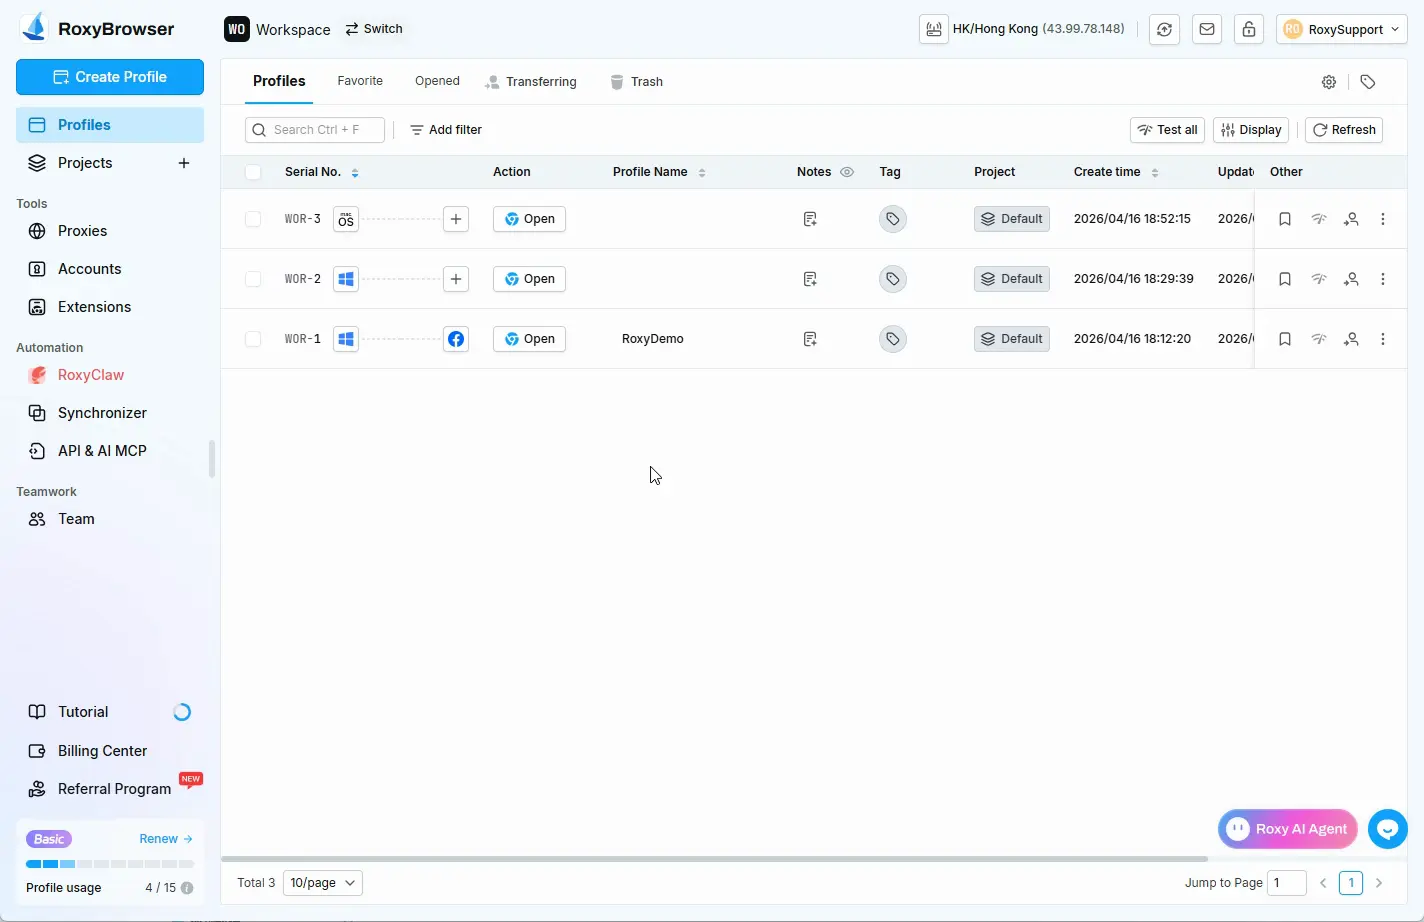Go to next page arrow
This screenshot has width=1424, height=922.
click(x=1379, y=883)
